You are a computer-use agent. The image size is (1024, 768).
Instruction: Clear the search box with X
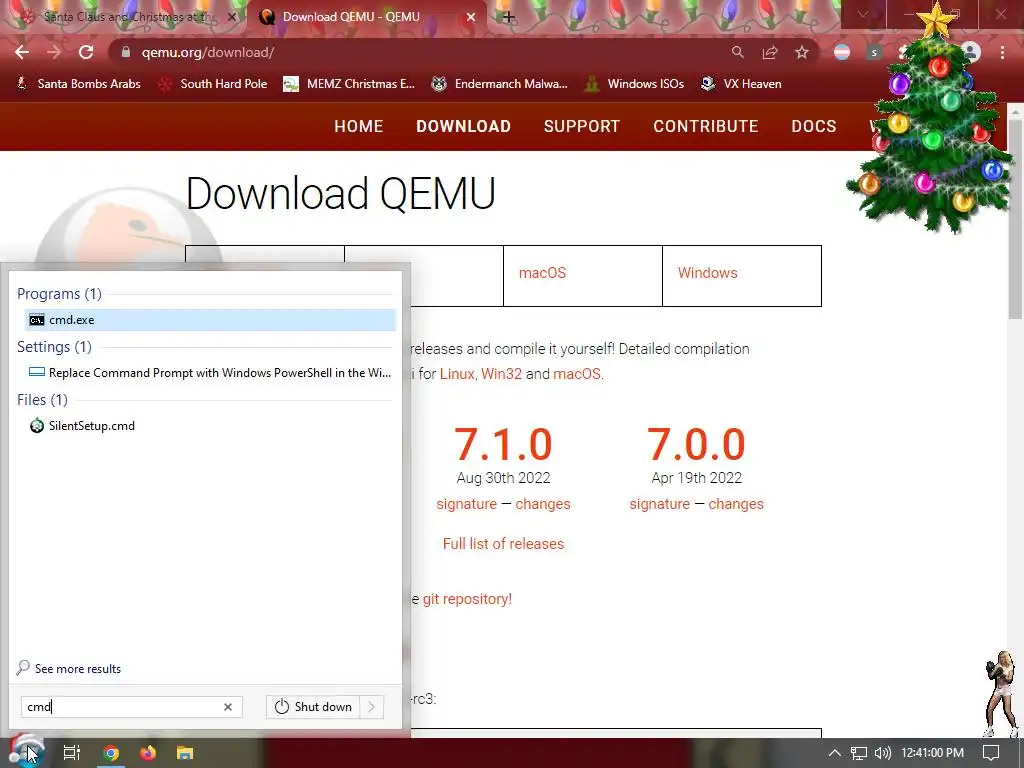228,707
